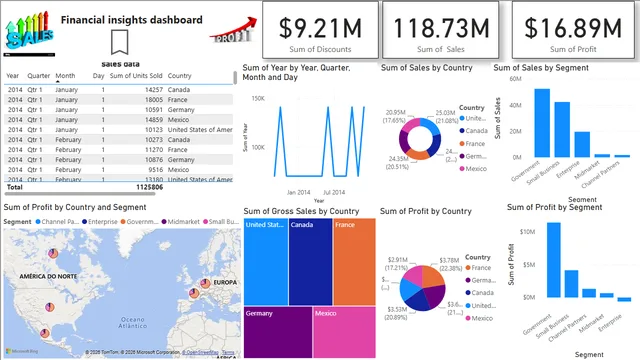Select the Canada treemap tile

coord(310,262)
